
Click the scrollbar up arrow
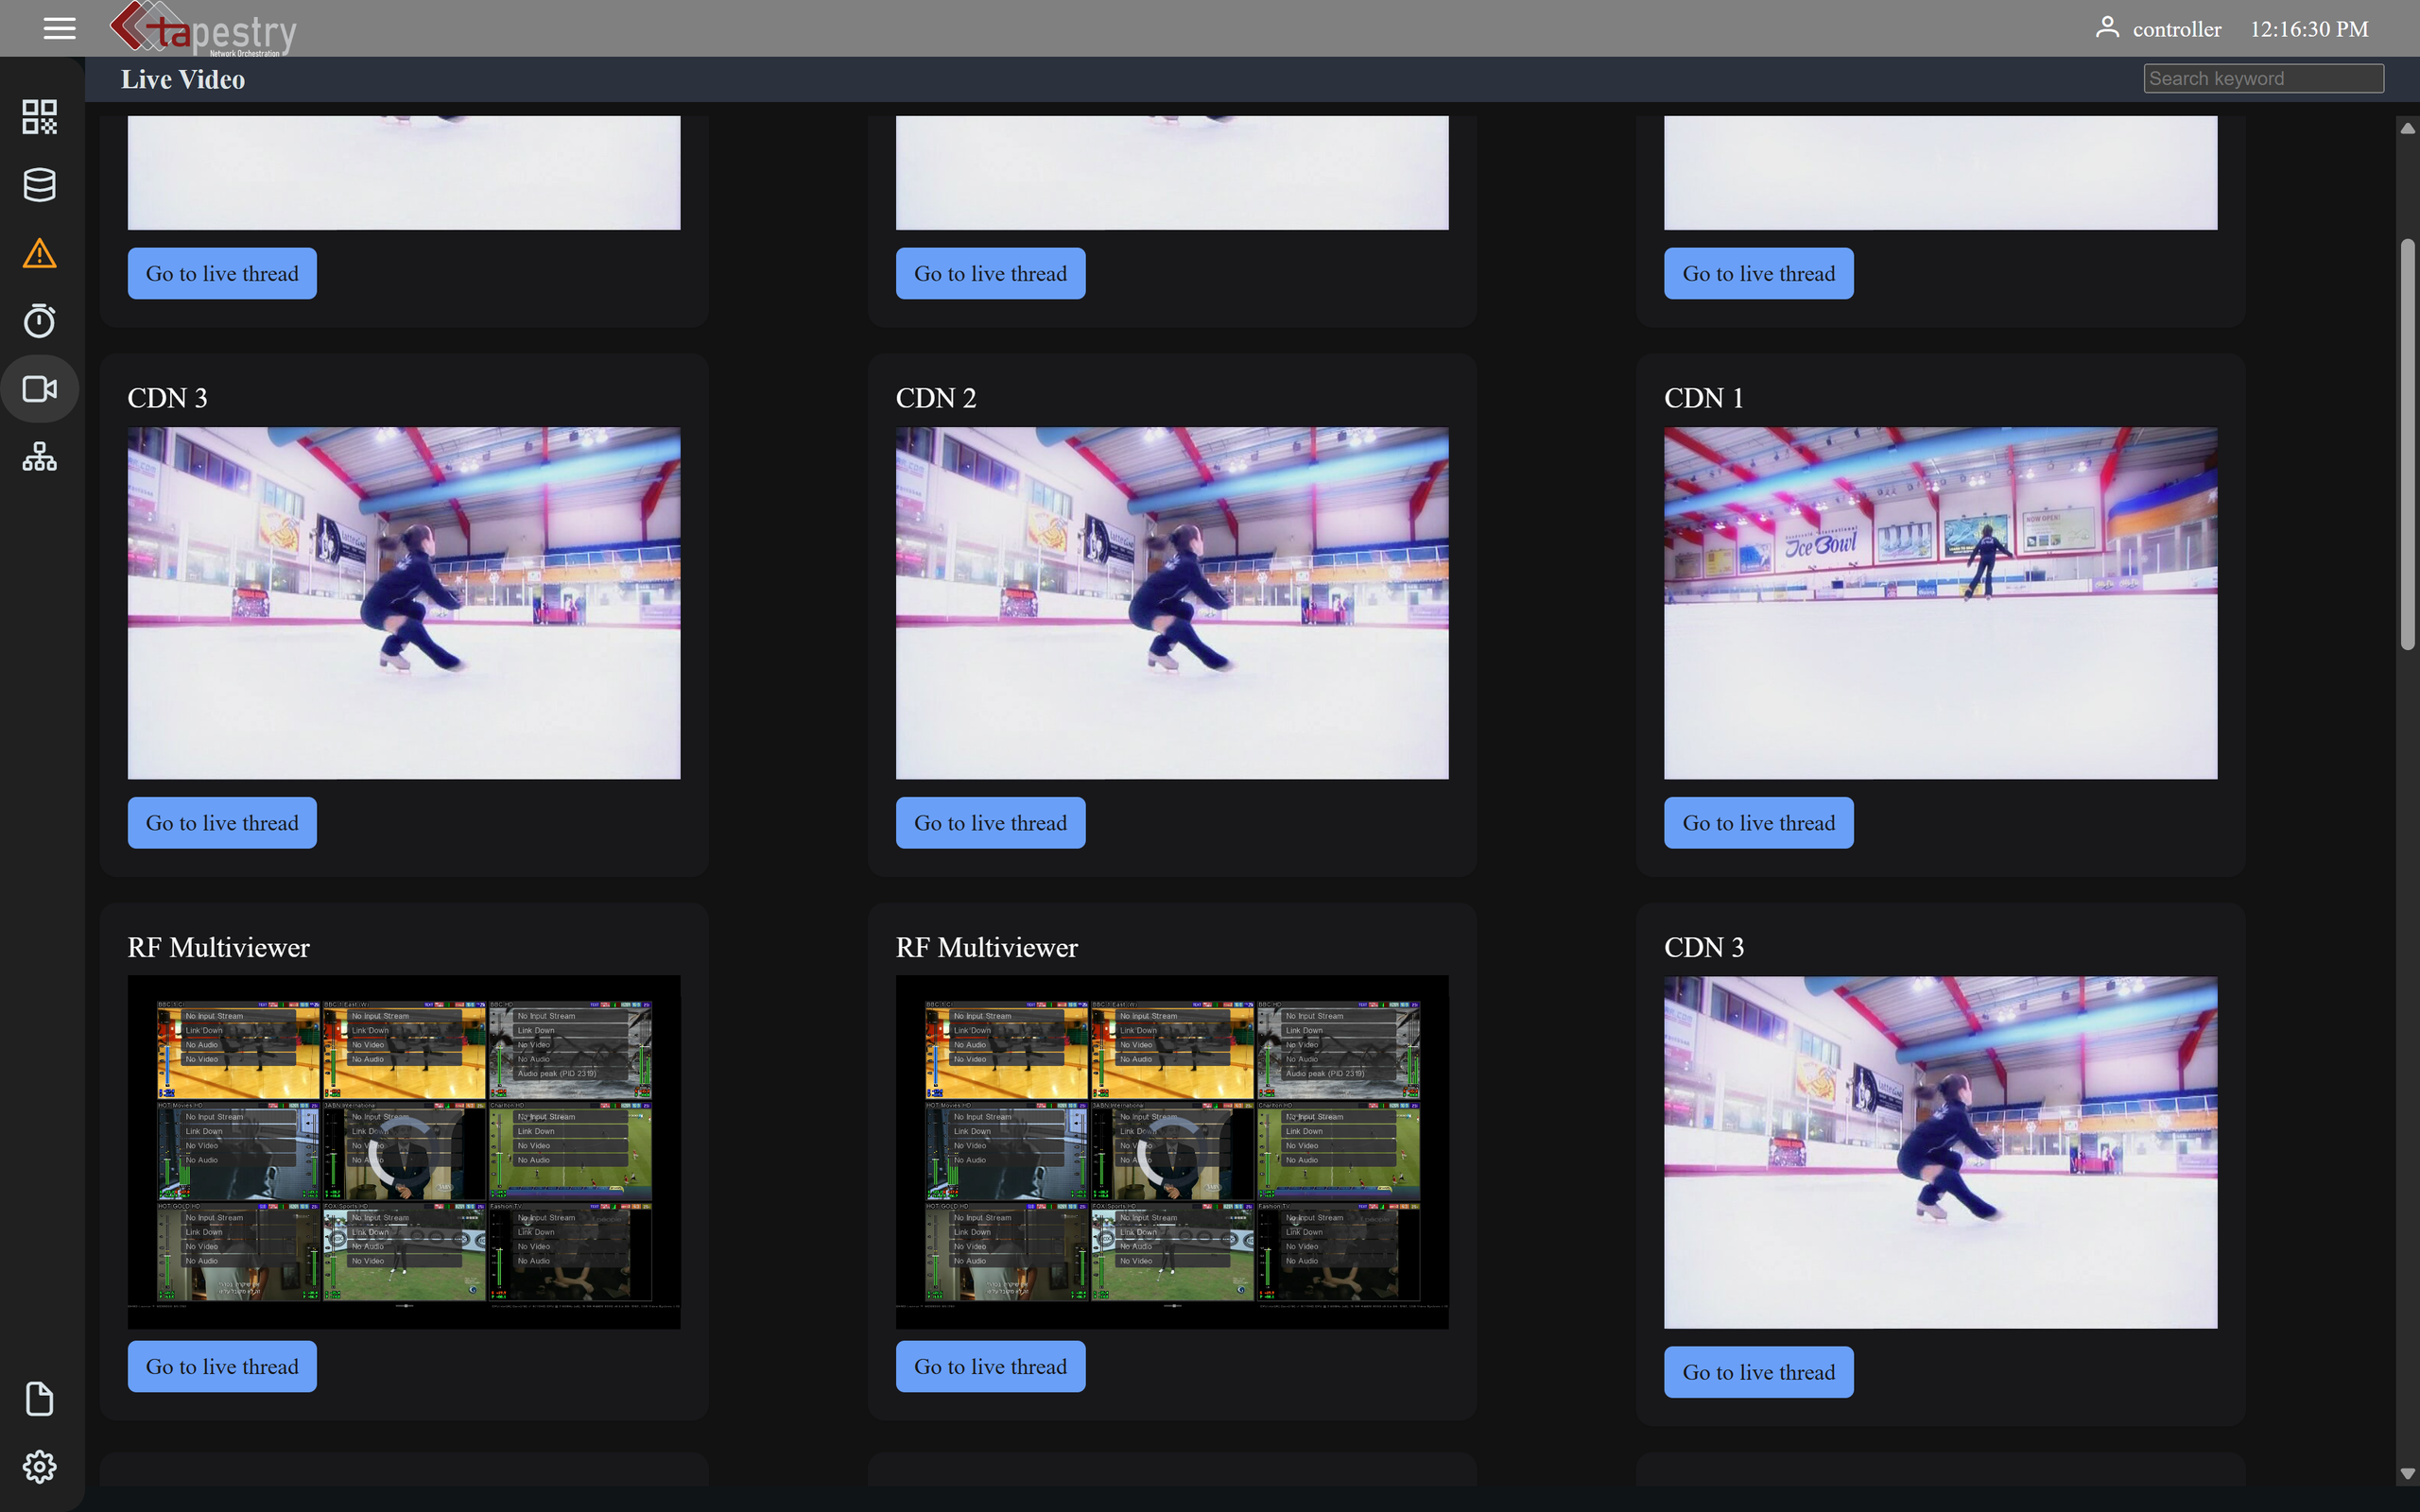pyautogui.click(x=2407, y=127)
